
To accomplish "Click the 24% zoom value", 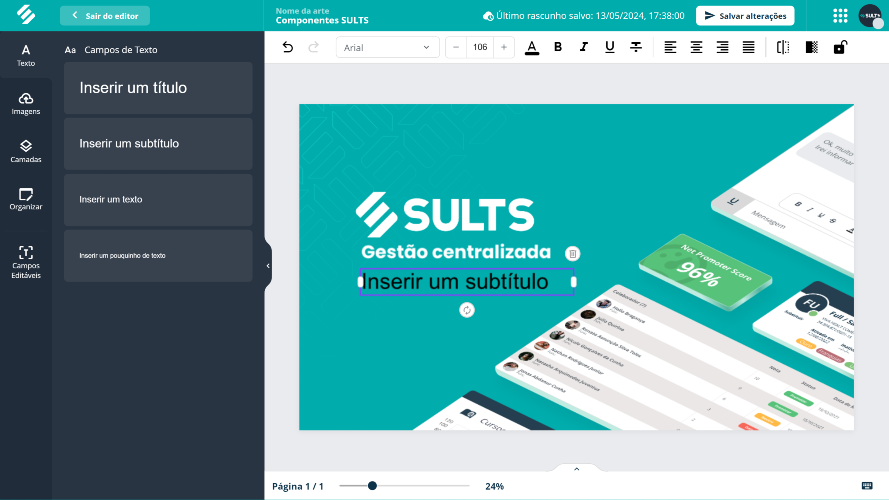I will tap(494, 486).
